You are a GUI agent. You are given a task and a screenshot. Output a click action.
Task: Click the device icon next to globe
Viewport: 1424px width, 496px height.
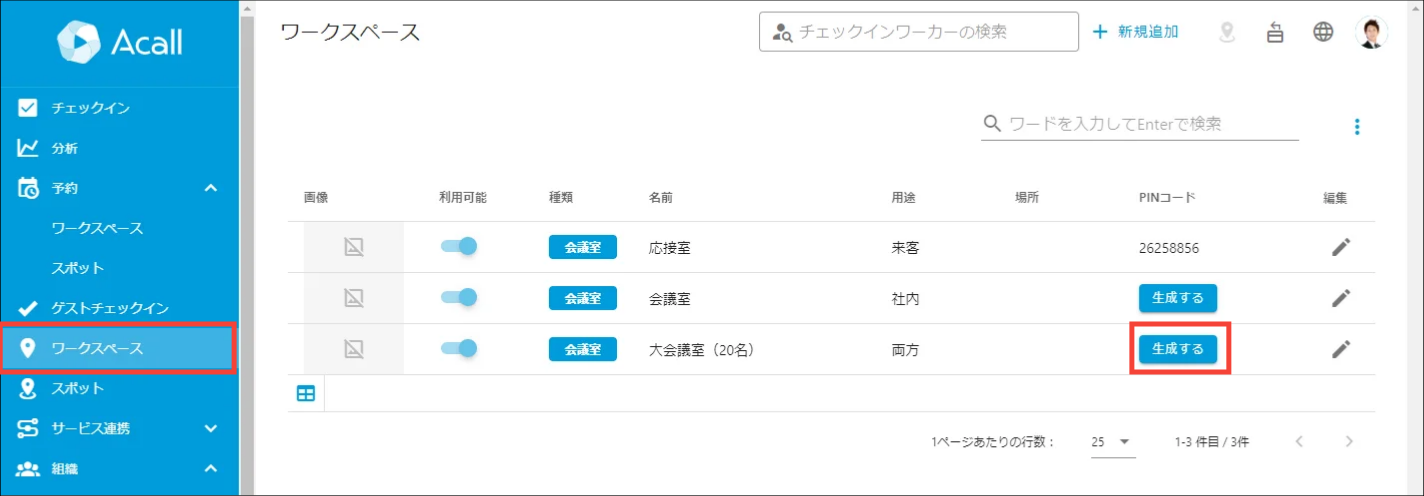(x=1275, y=32)
